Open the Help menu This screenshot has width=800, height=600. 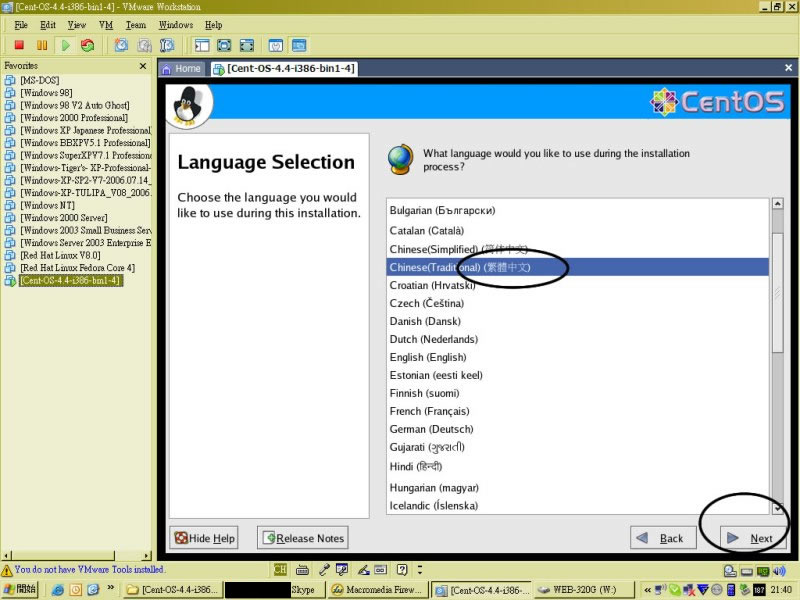[214, 25]
